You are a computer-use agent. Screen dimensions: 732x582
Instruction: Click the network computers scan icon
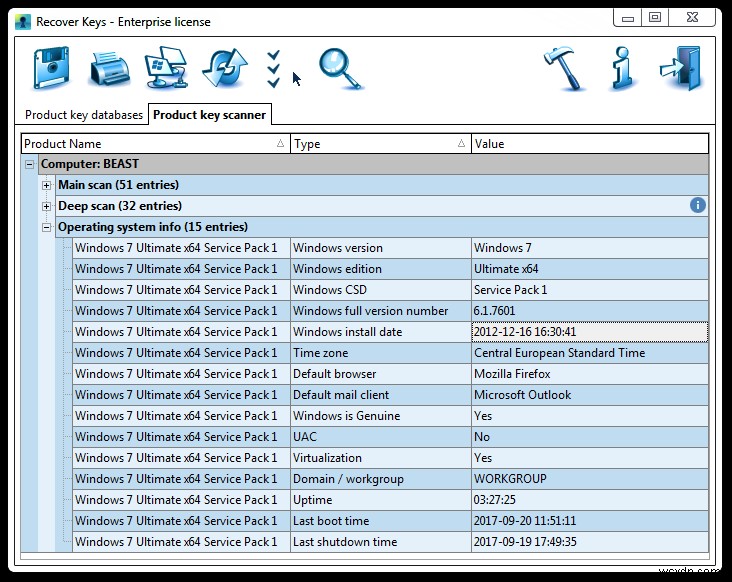tap(166, 67)
